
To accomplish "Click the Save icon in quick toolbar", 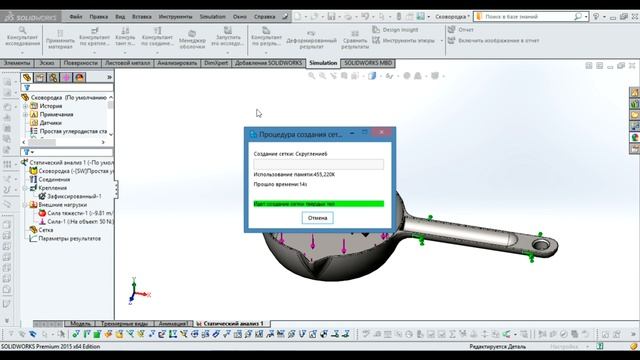I will click(331, 17).
